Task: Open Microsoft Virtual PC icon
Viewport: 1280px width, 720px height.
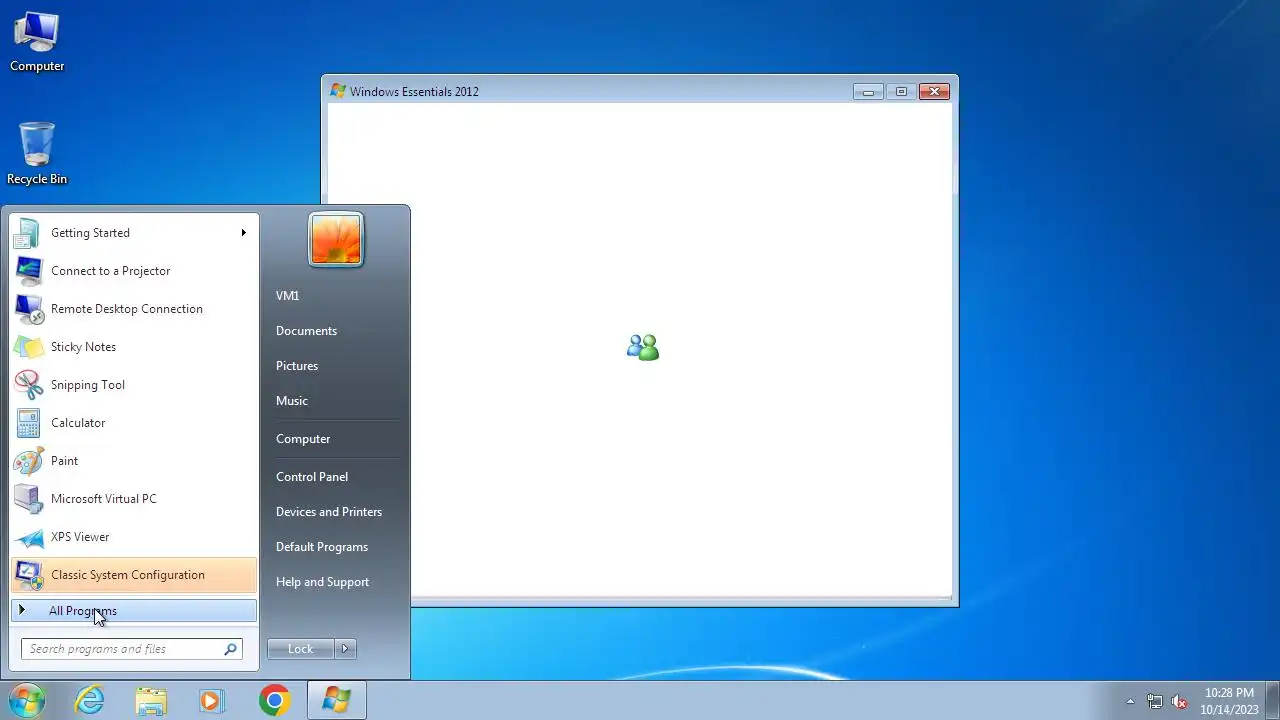Action: click(28, 499)
